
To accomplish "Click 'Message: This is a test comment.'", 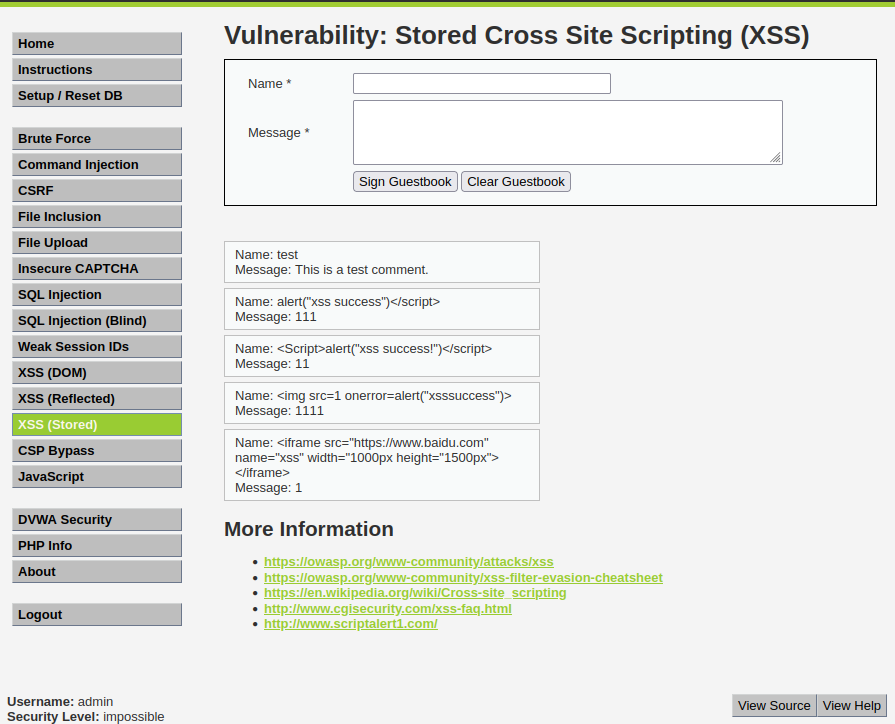I will coord(332,270).
